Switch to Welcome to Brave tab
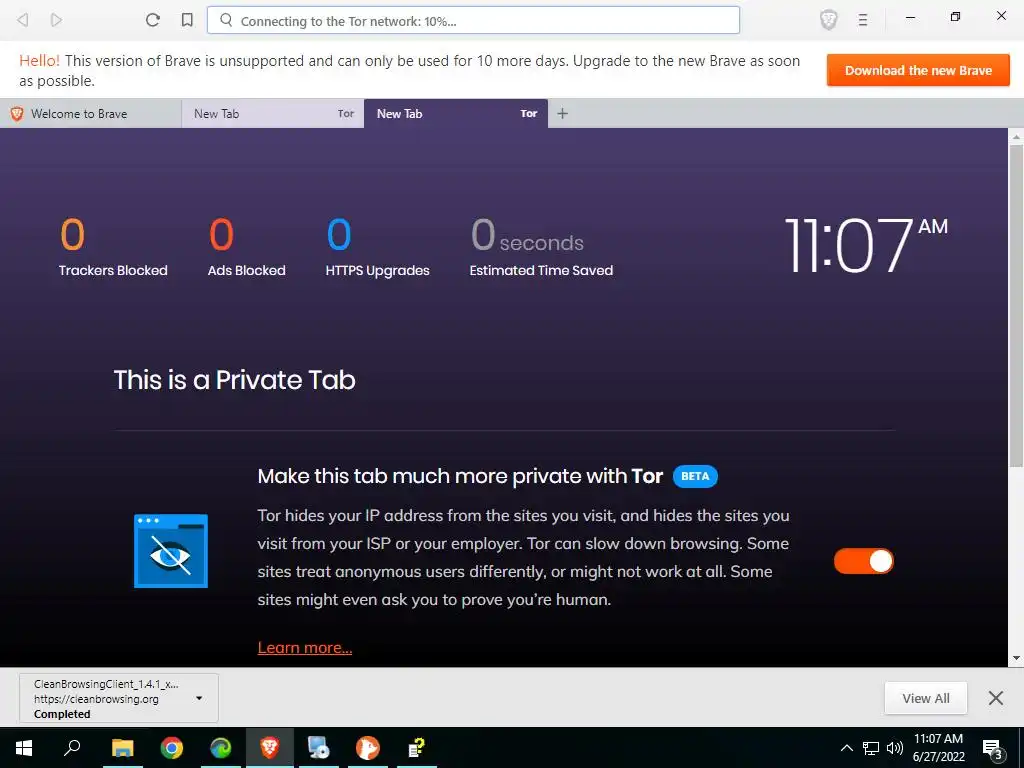1024x768 pixels. pyautogui.click(x=91, y=114)
